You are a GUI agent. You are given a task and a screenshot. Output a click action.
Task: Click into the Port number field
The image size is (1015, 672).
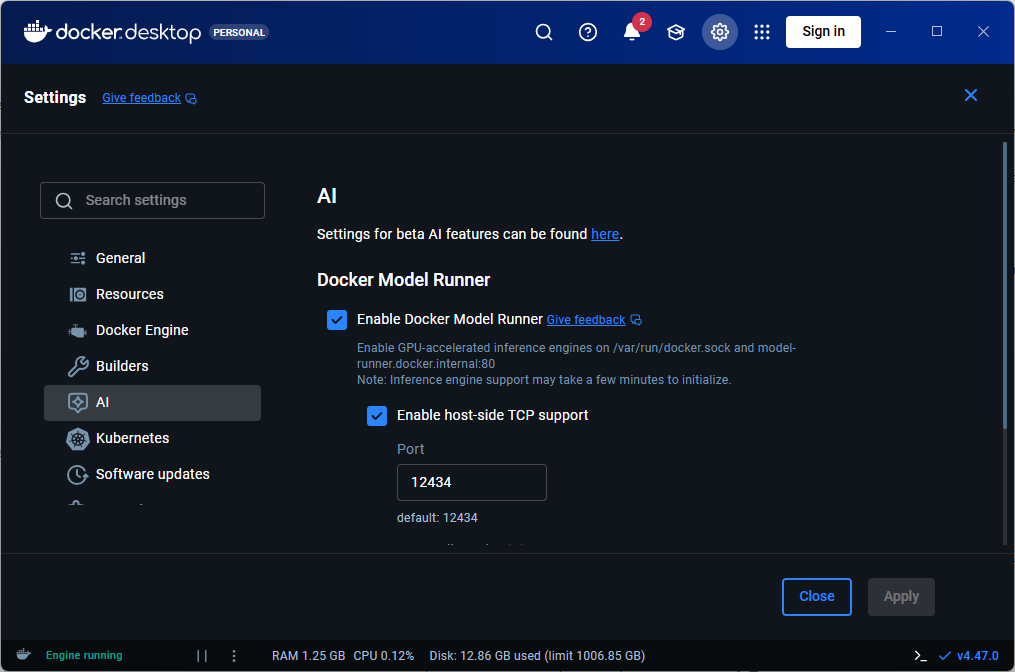471,482
